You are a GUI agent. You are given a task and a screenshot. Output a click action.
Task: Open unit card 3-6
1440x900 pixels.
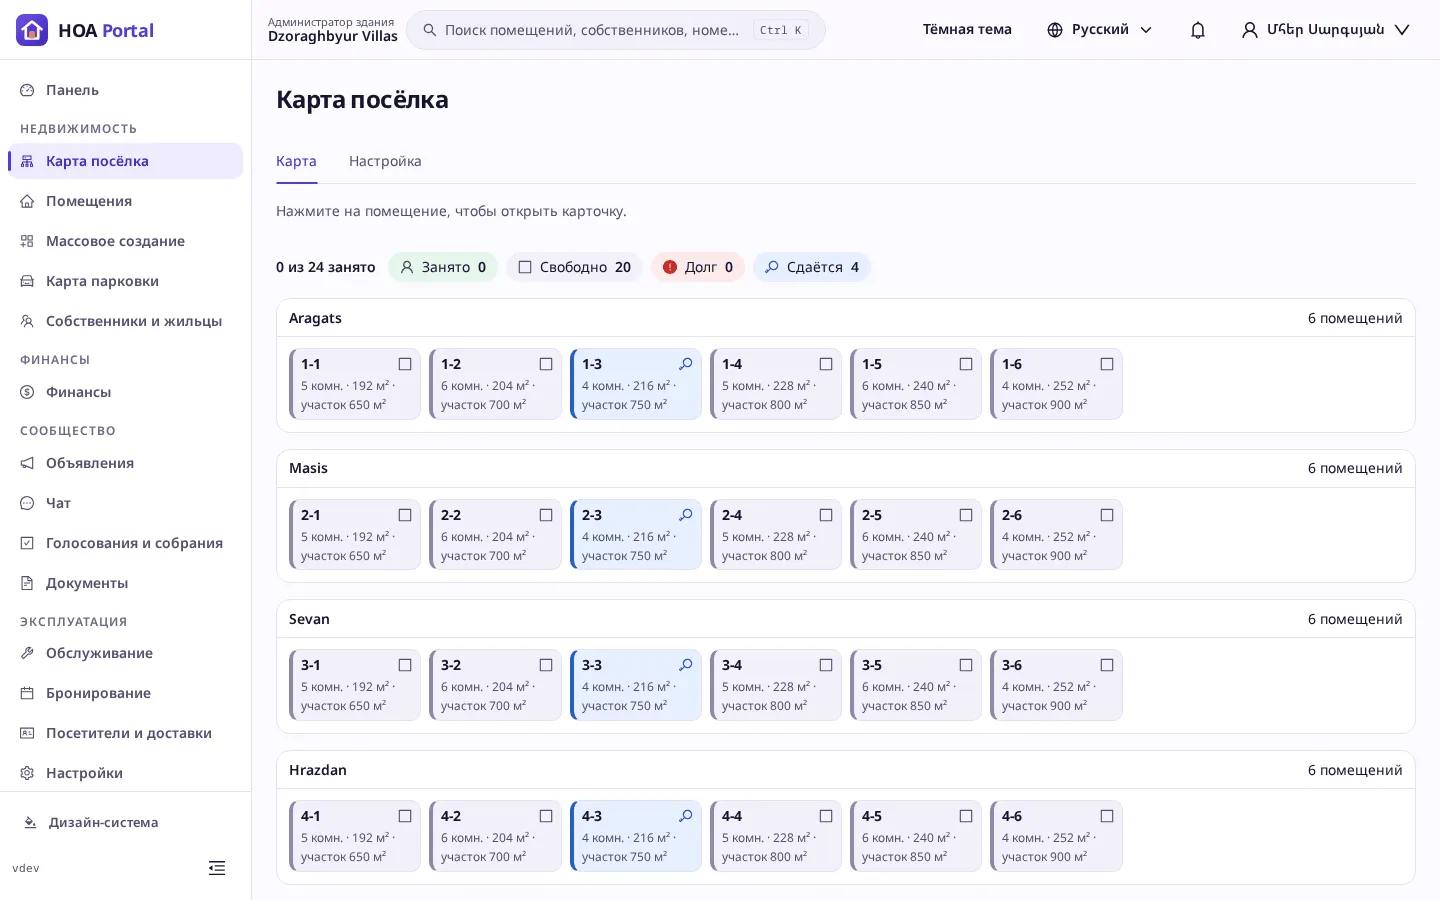pyautogui.click(x=1056, y=685)
